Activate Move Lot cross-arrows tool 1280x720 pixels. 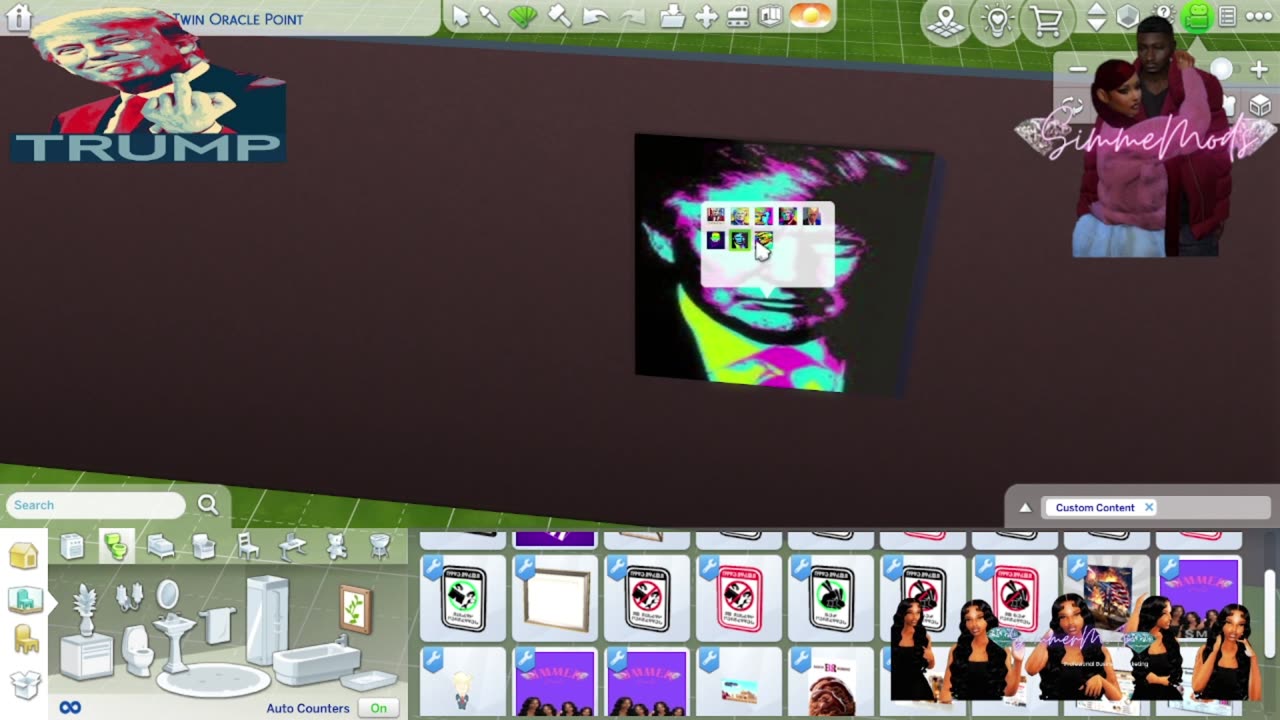(x=706, y=16)
